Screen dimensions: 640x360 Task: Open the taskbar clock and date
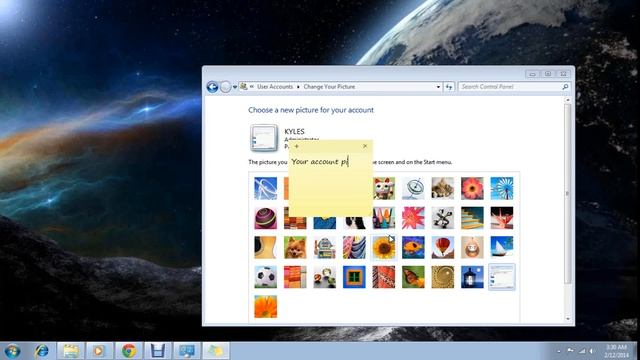click(616, 351)
